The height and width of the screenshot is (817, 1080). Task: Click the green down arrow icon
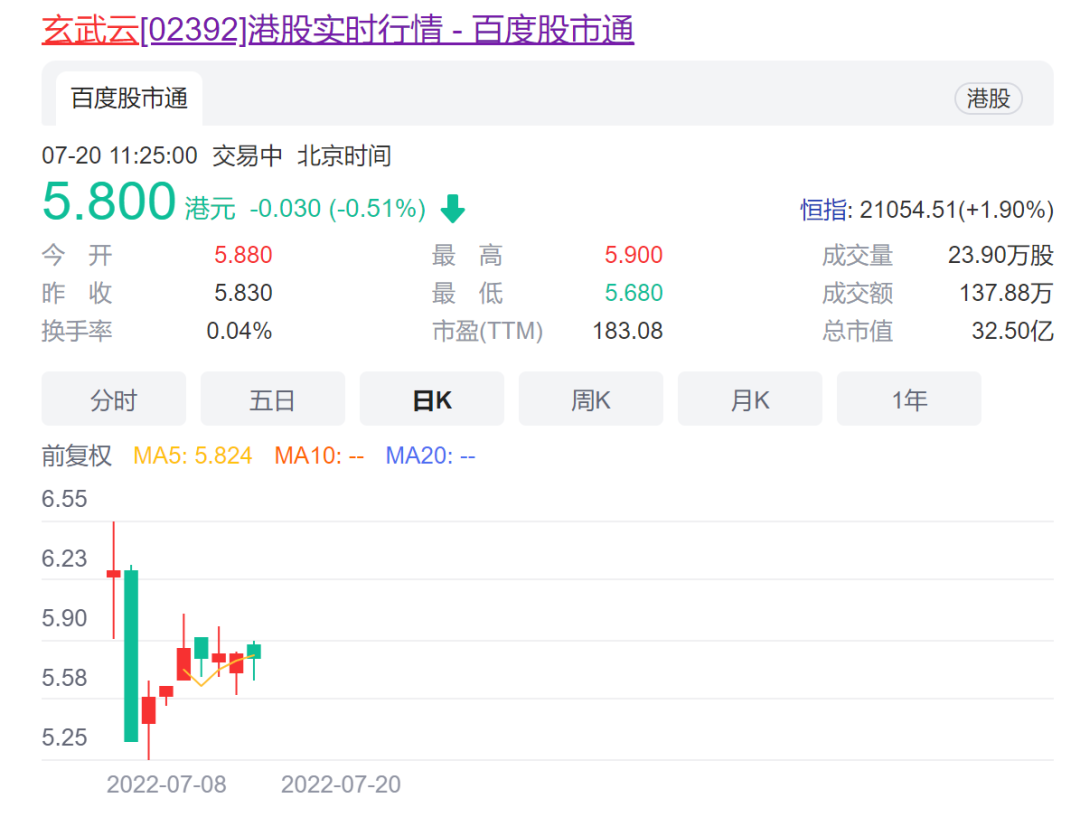tap(453, 209)
